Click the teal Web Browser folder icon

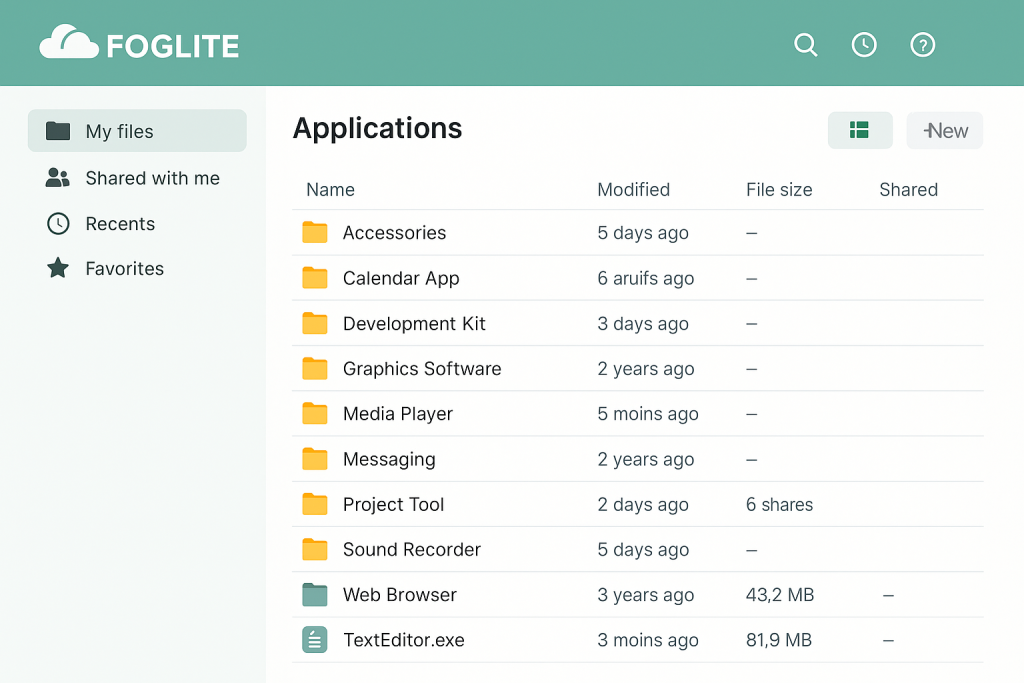(315, 595)
